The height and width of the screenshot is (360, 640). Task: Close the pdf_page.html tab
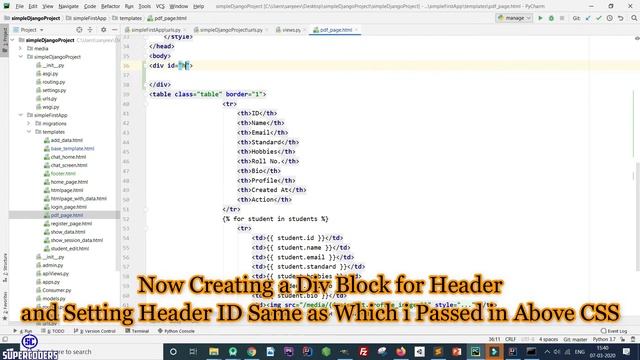(x=356, y=30)
